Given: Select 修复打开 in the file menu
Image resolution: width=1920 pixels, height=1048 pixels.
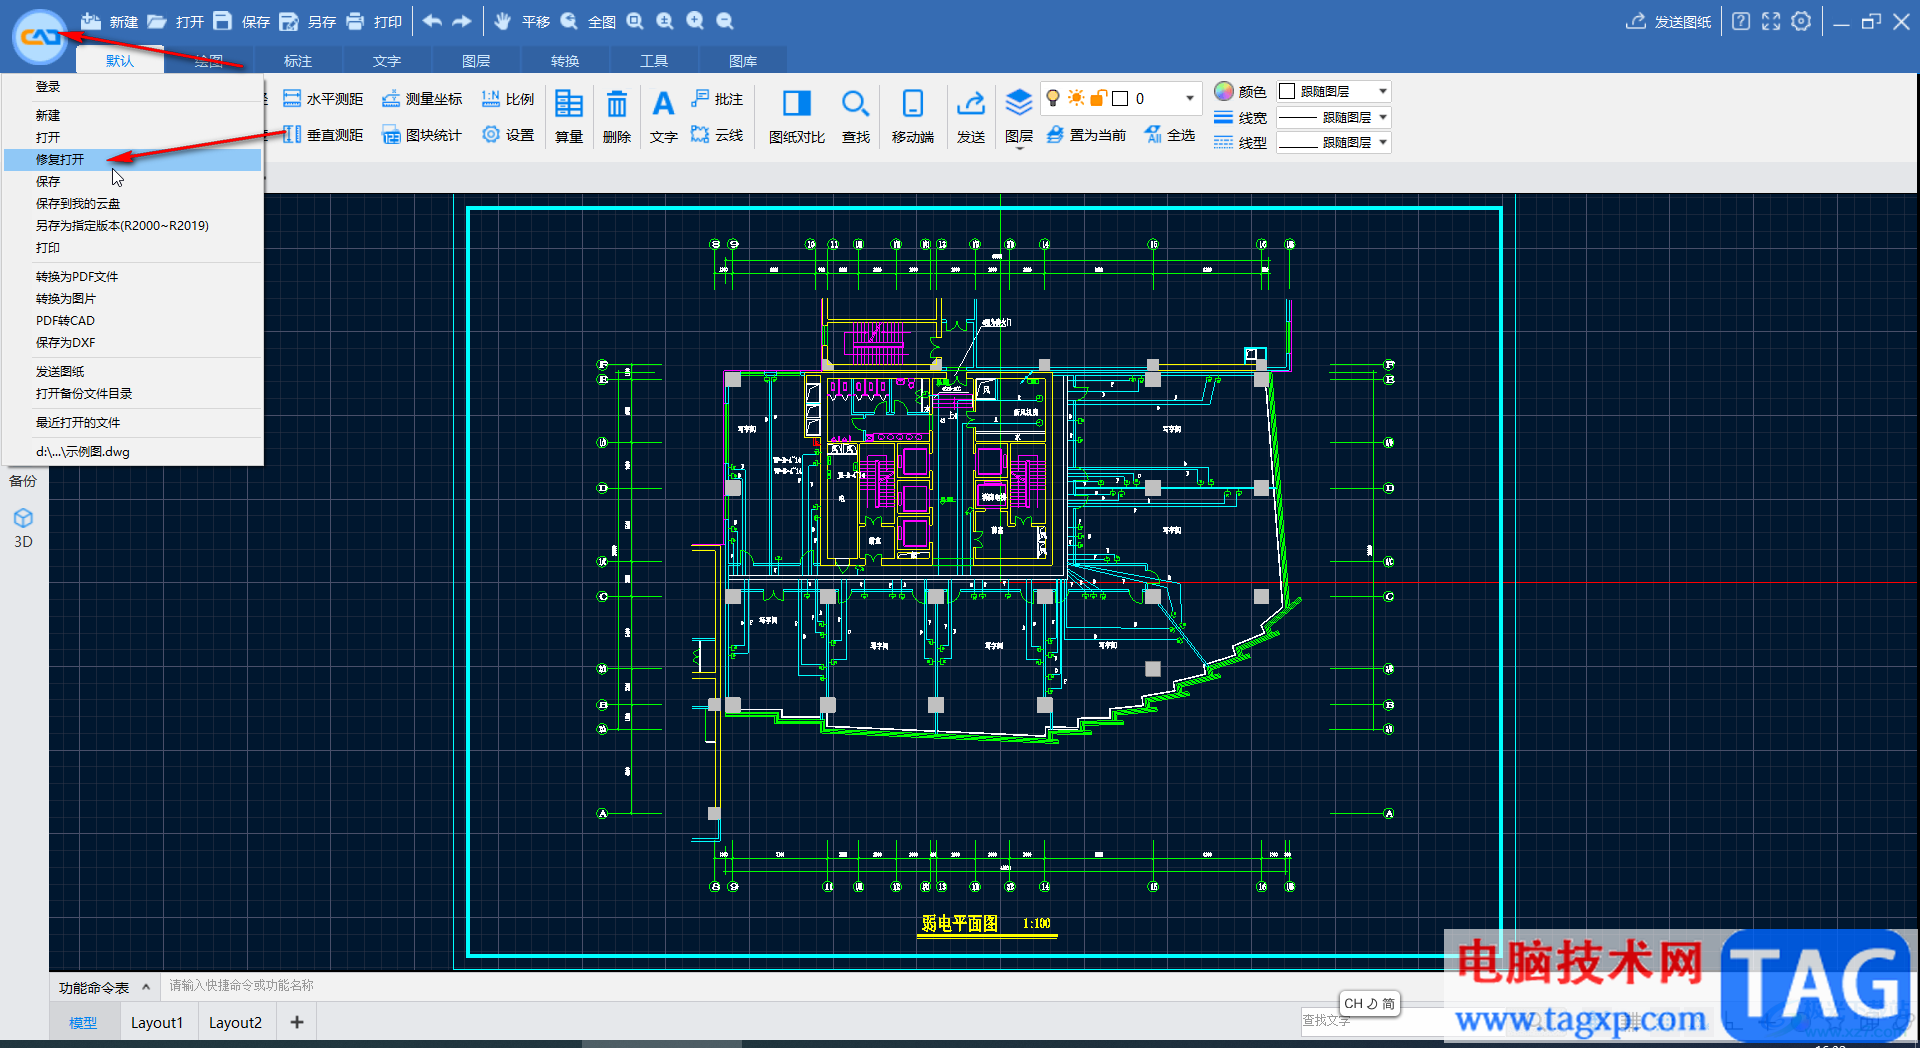Looking at the screenshot, I should 133,159.
